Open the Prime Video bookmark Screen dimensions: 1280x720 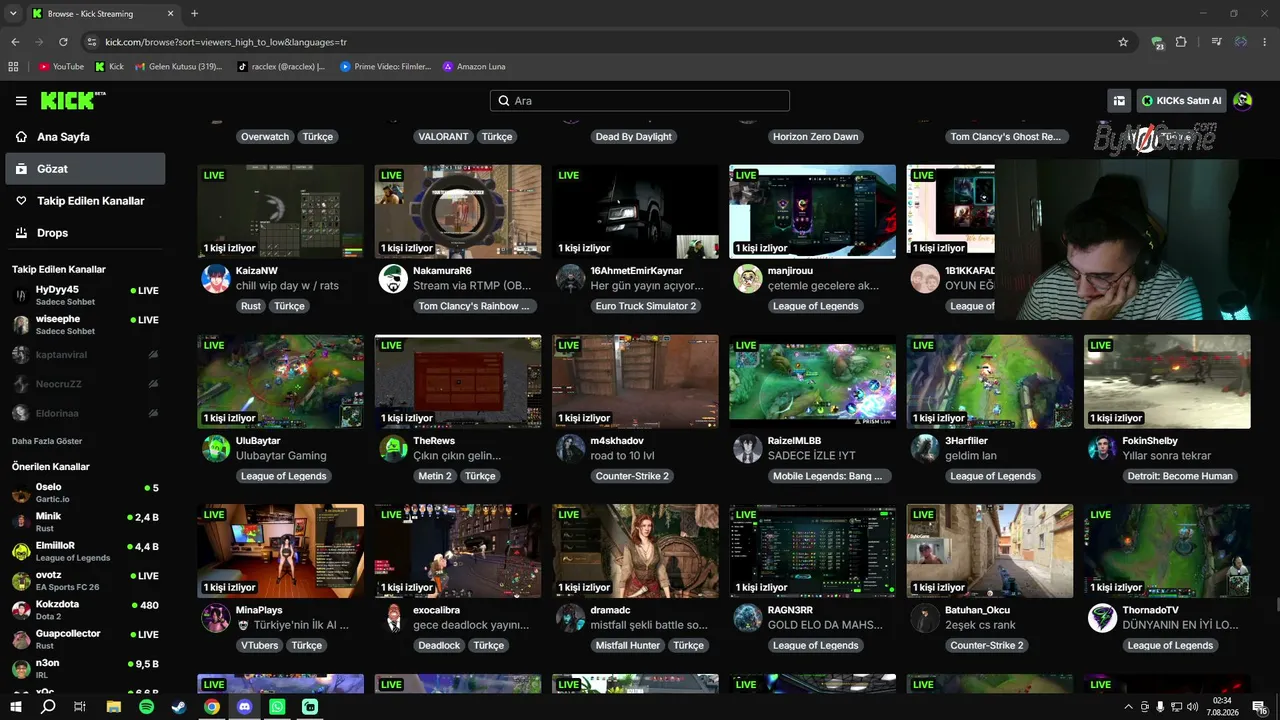pyautogui.click(x=385, y=67)
